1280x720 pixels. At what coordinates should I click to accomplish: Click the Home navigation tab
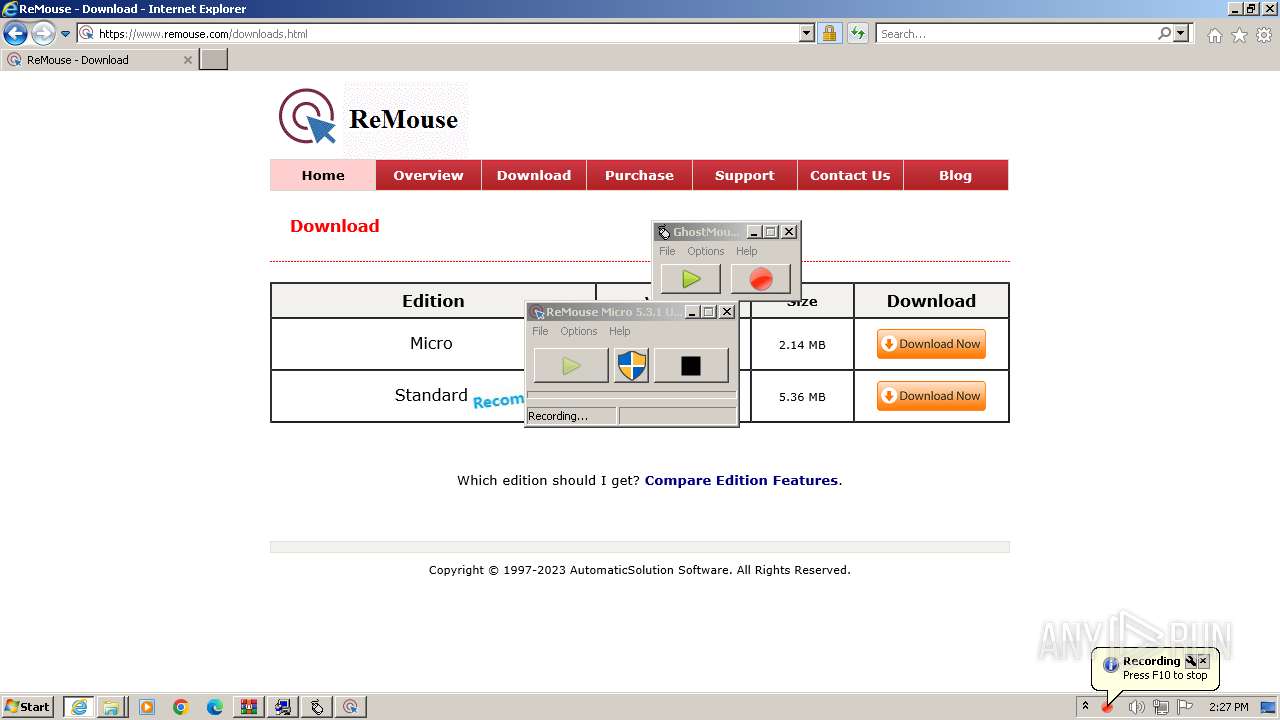coord(323,175)
